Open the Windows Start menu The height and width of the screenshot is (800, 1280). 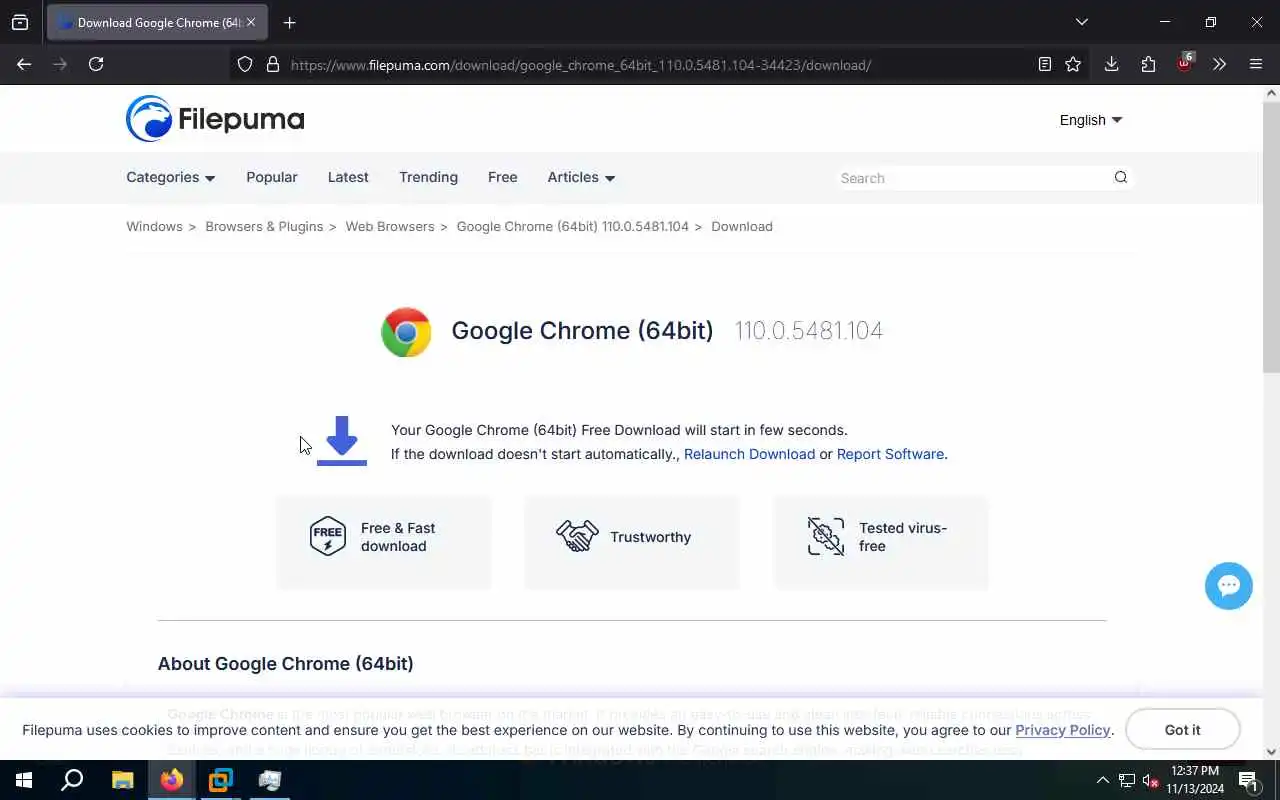click(24, 780)
